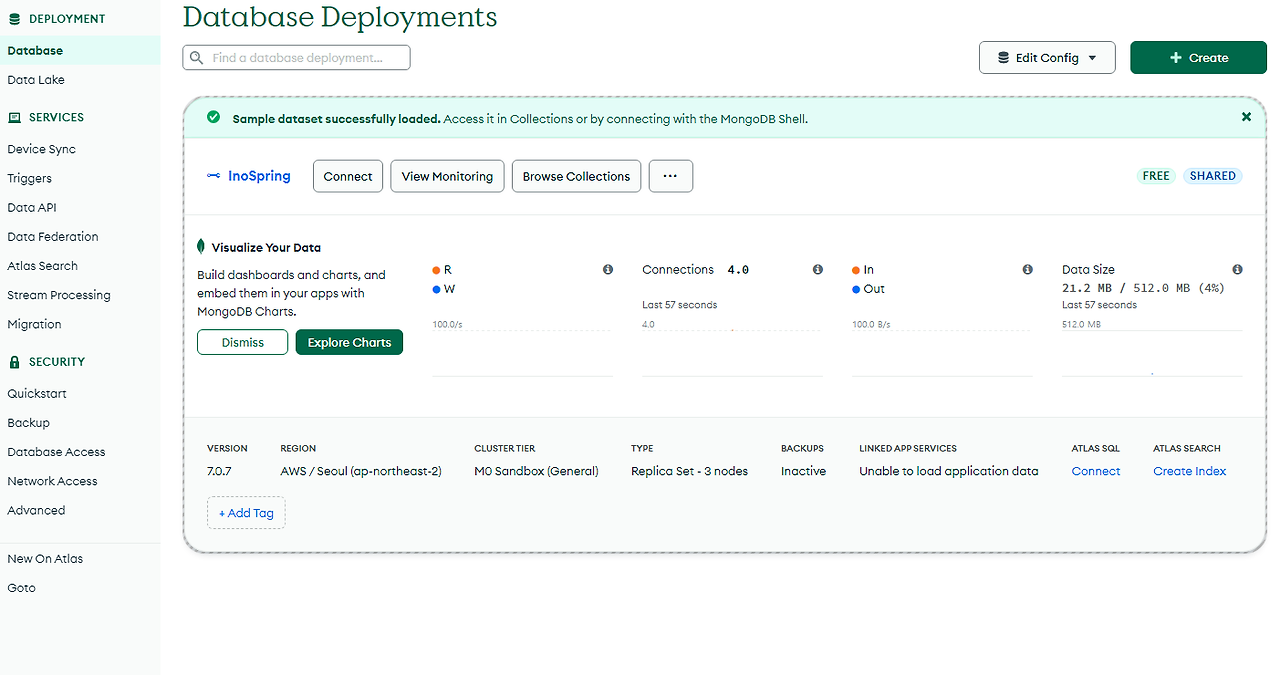Click data size 21.2 MB / 512.0 MB value
Image resolution: width=1280 pixels, height=675 pixels.
click(x=1143, y=288)
